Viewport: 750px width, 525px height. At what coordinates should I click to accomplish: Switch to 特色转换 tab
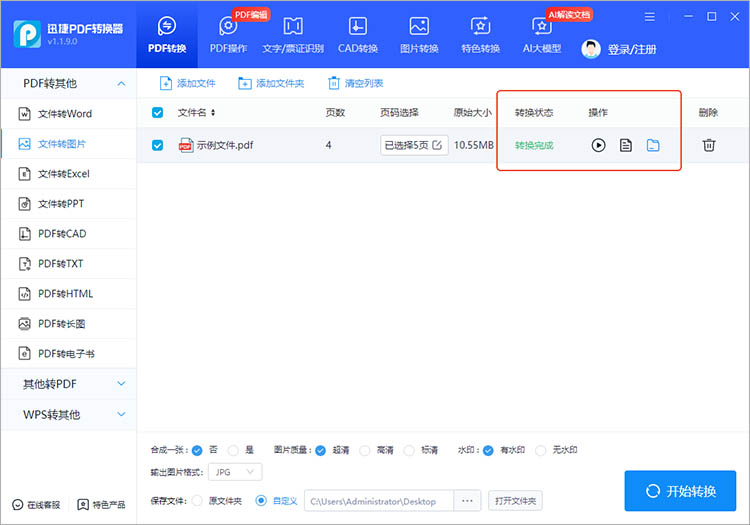[480, 34]
